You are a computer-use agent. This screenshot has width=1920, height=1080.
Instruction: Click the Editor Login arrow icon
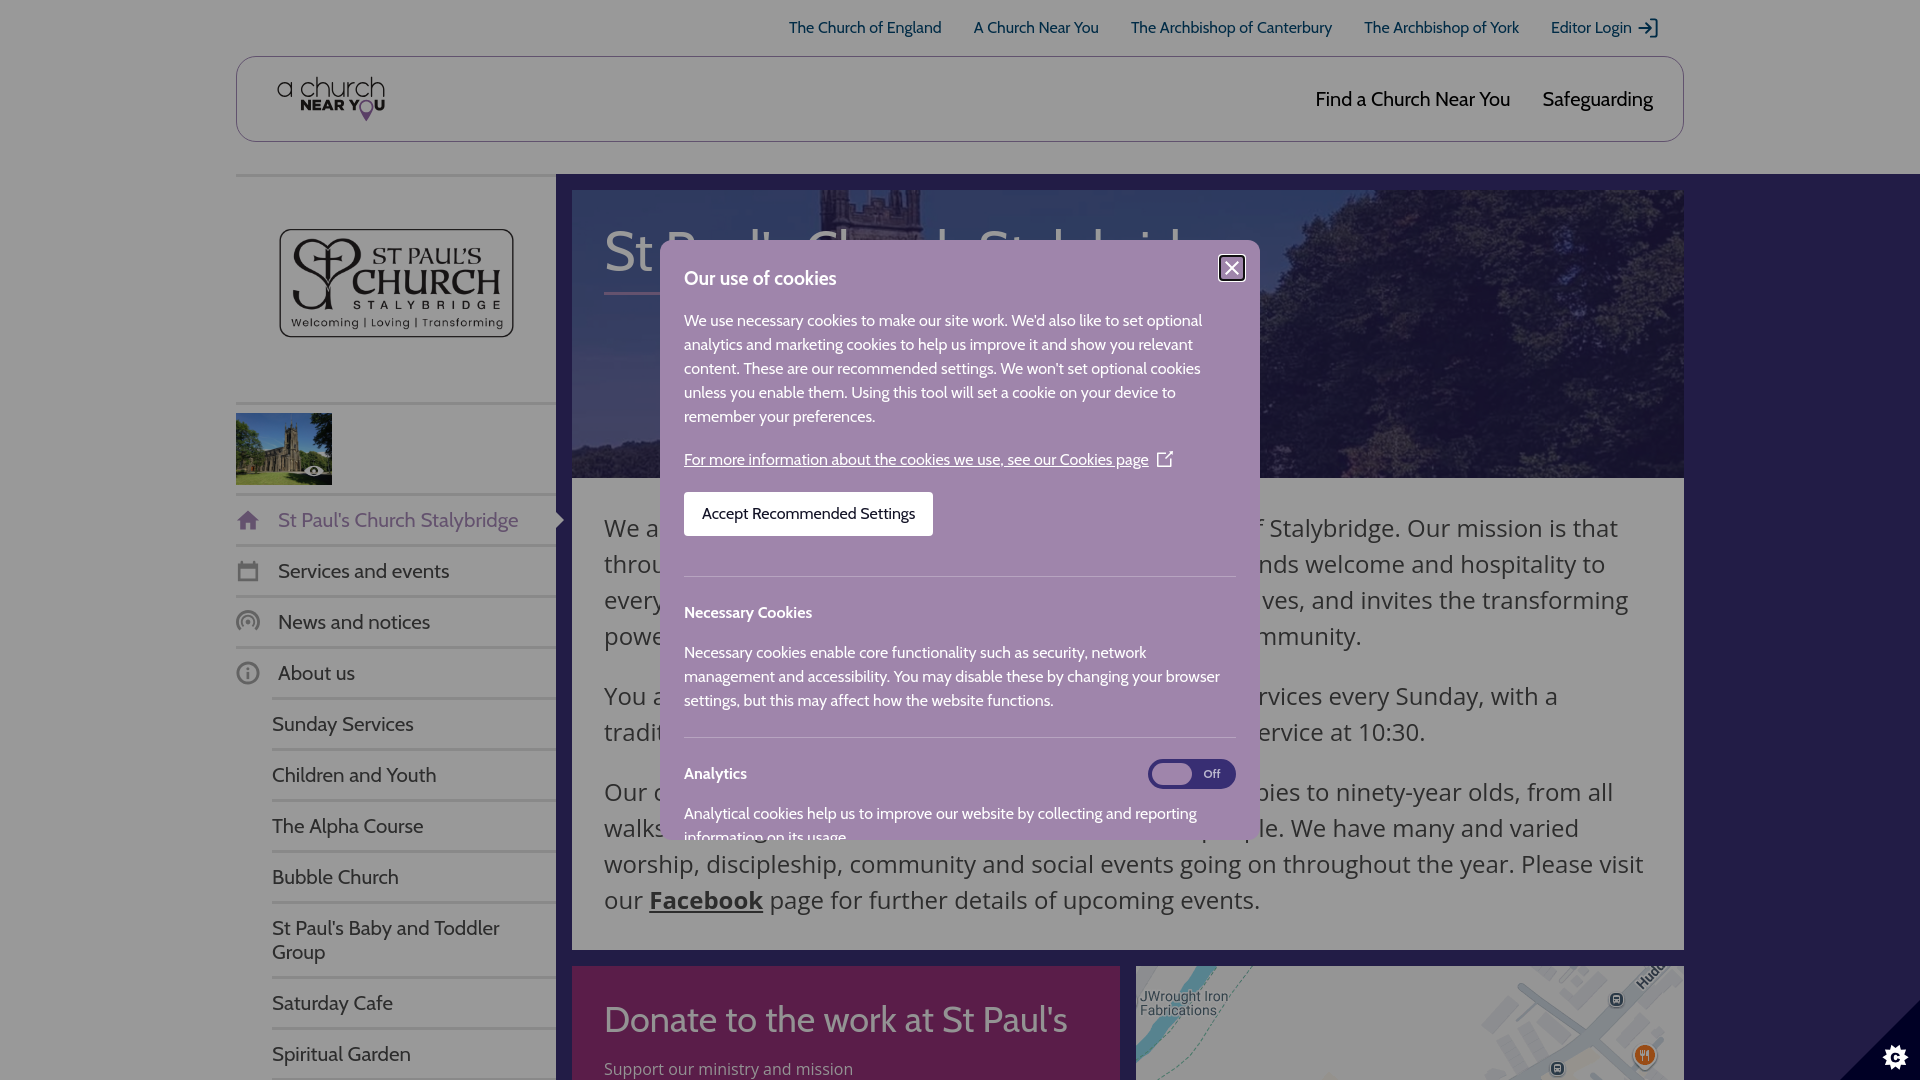(1648, 28)
